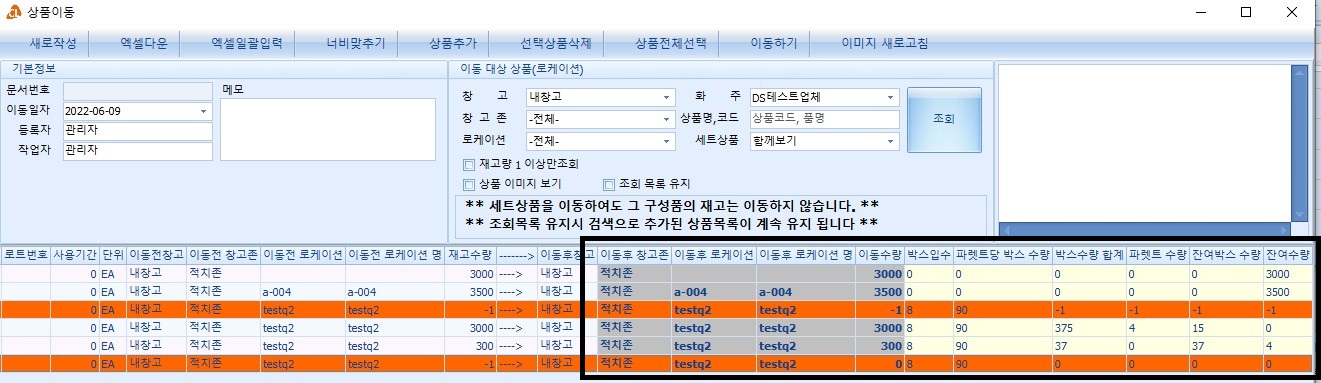The width and height of the screenshot is (1321, 383).
Task: Click the 상품추가 toolbar item
Action: [x=453, y=44]
